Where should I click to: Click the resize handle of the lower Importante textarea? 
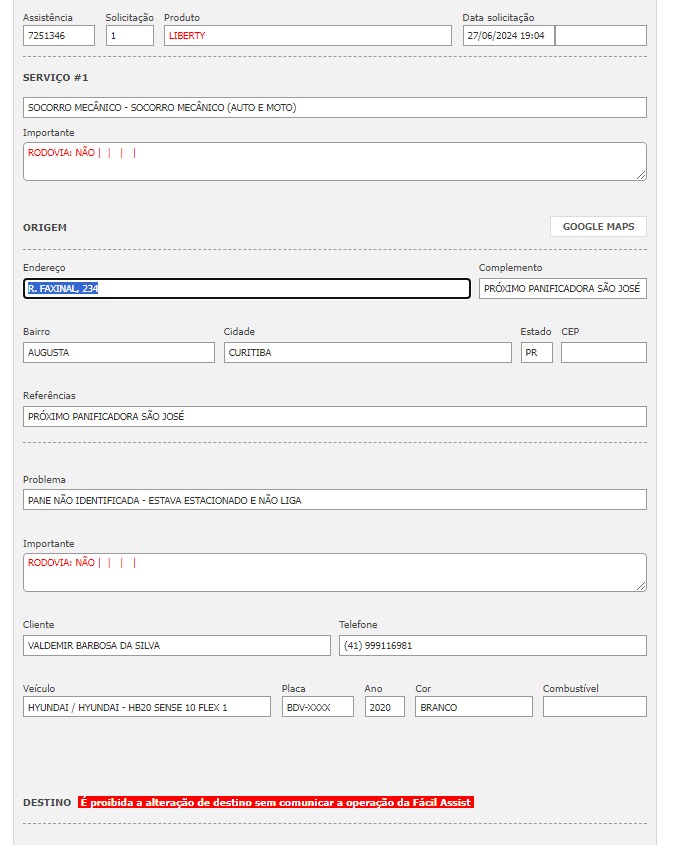pyautogui.click(x=641, y=586)
